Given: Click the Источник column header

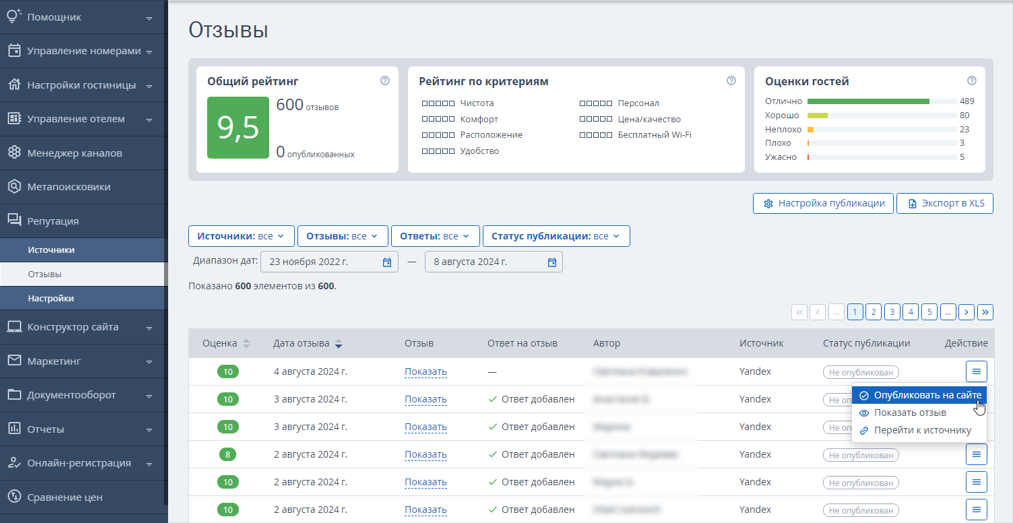Looking at the screenshot, I should tap(761, 344).
